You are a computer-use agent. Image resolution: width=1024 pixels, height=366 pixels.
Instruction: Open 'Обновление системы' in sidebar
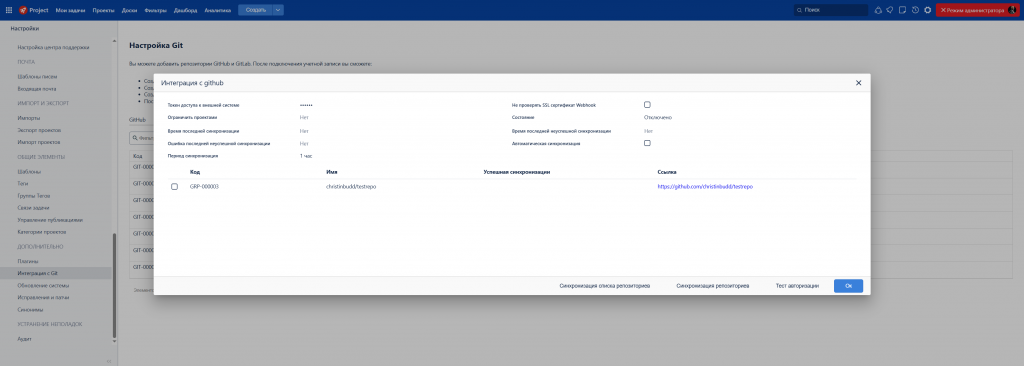point(44,286)
